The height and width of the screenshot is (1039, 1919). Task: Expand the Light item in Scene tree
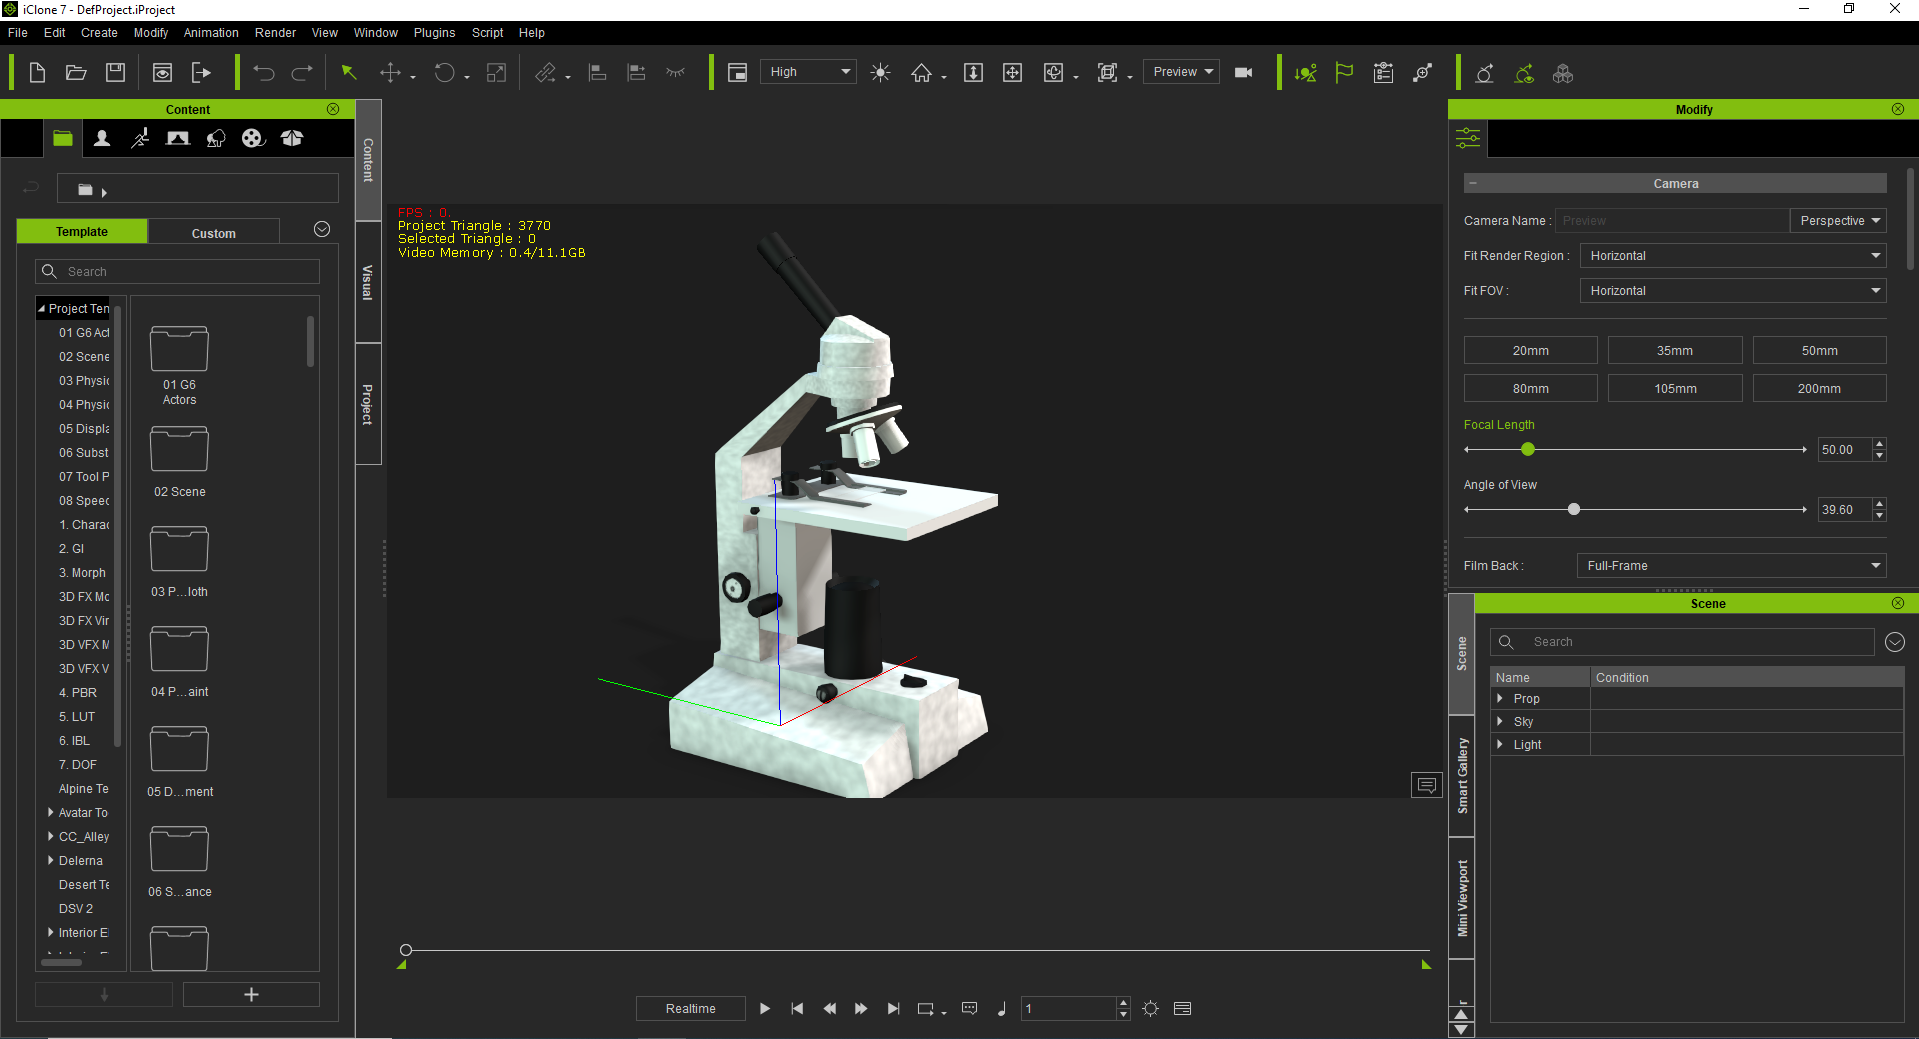tap(1500, 744)
